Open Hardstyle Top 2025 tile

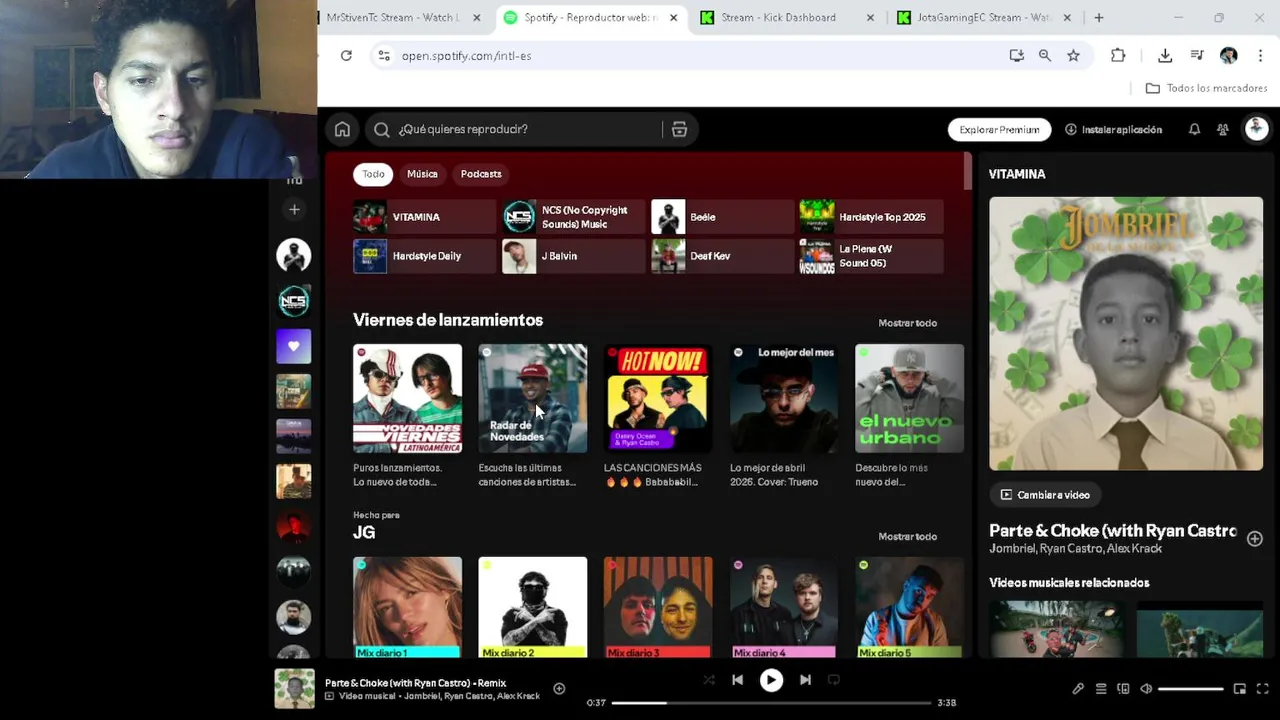point(870,217)
